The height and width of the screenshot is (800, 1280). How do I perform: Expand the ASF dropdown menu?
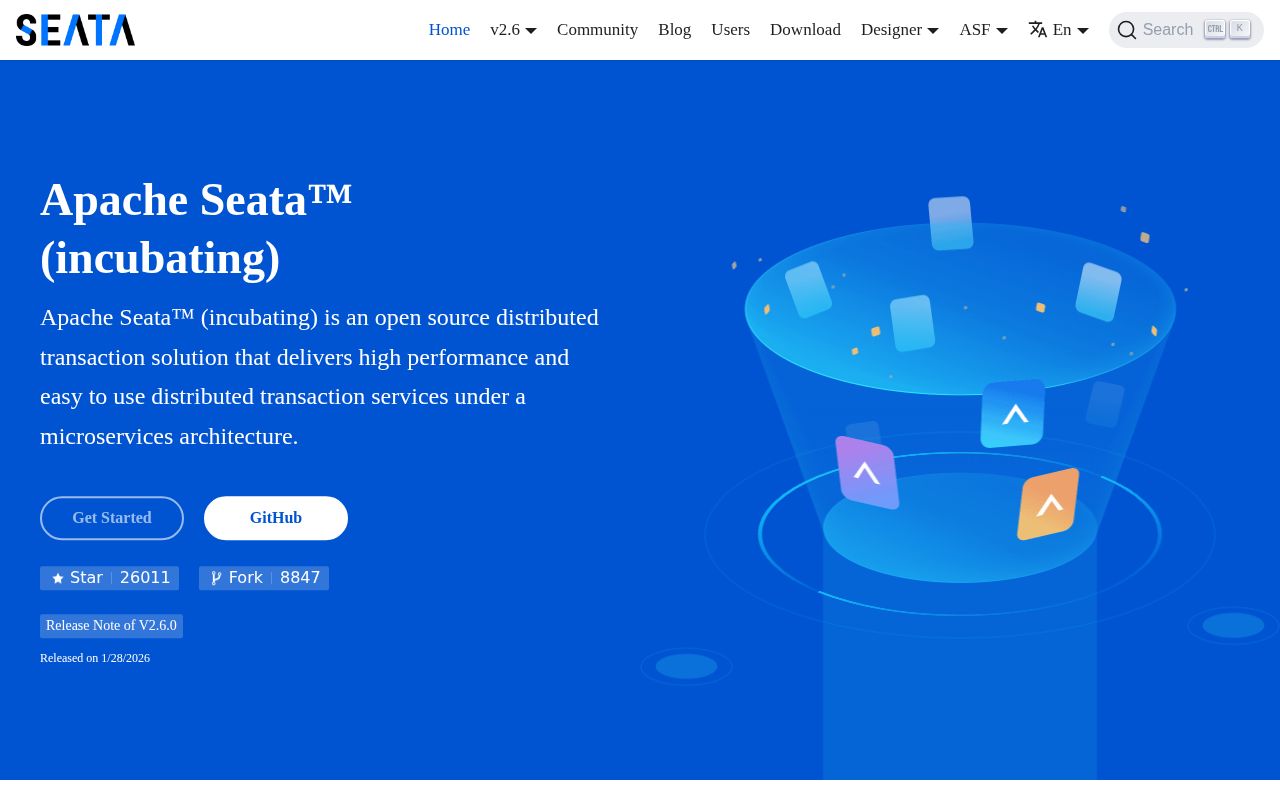point(983,30)
